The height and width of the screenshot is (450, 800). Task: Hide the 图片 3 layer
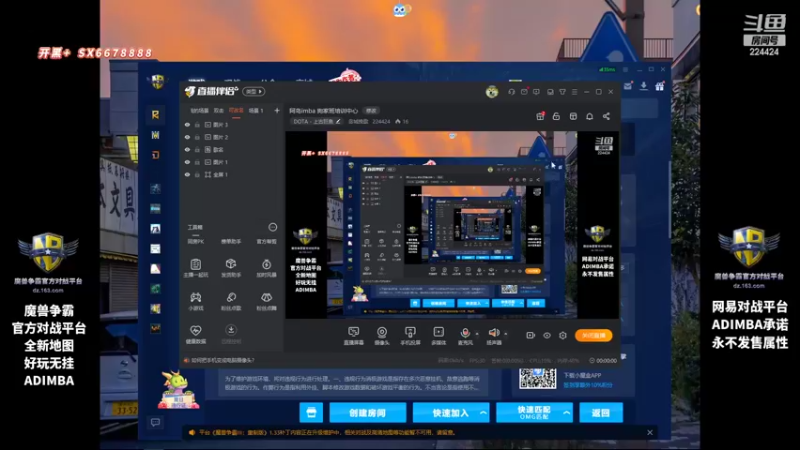pos(187,124)
